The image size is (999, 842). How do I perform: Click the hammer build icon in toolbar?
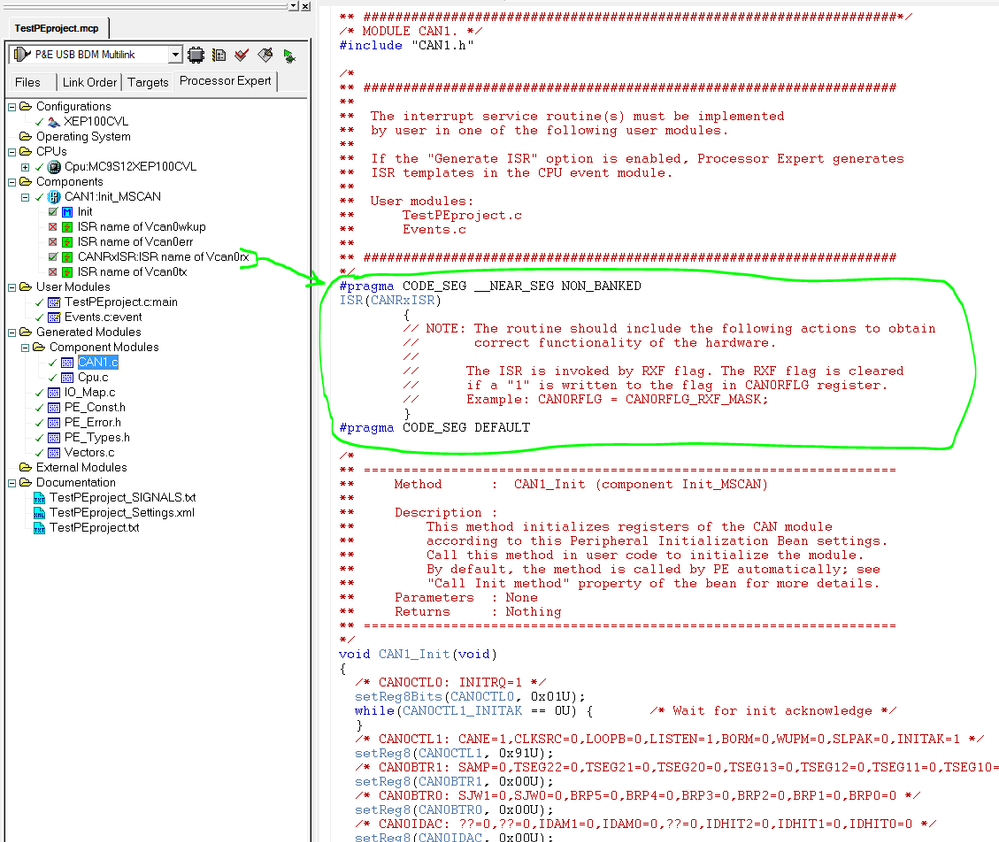(265, 55)
